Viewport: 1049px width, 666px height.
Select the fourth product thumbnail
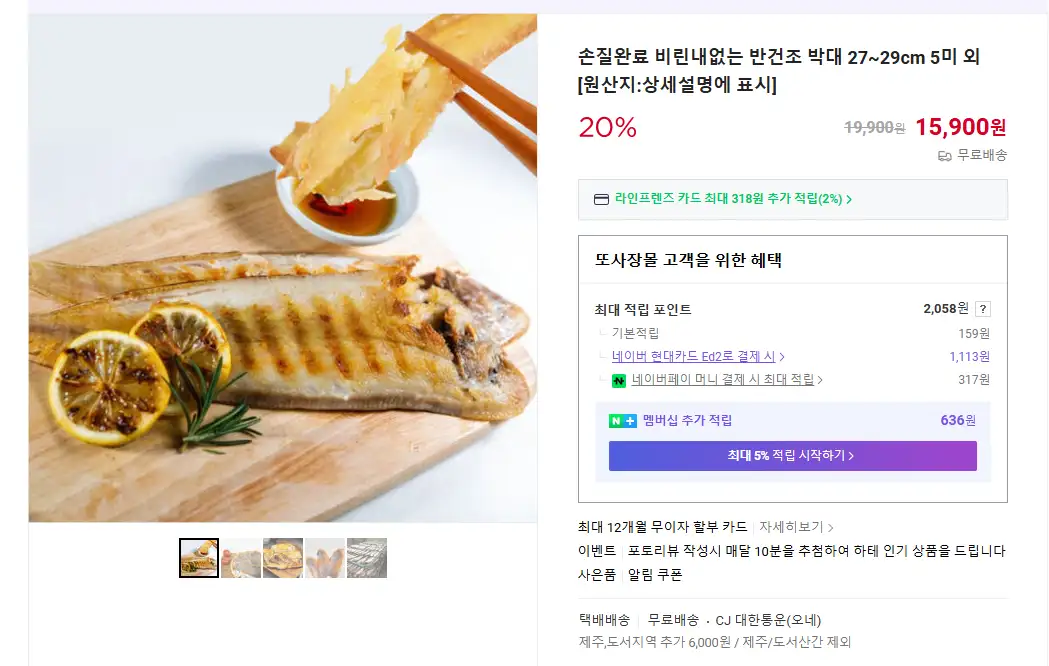pyautogui.click(x=325, y=558)
